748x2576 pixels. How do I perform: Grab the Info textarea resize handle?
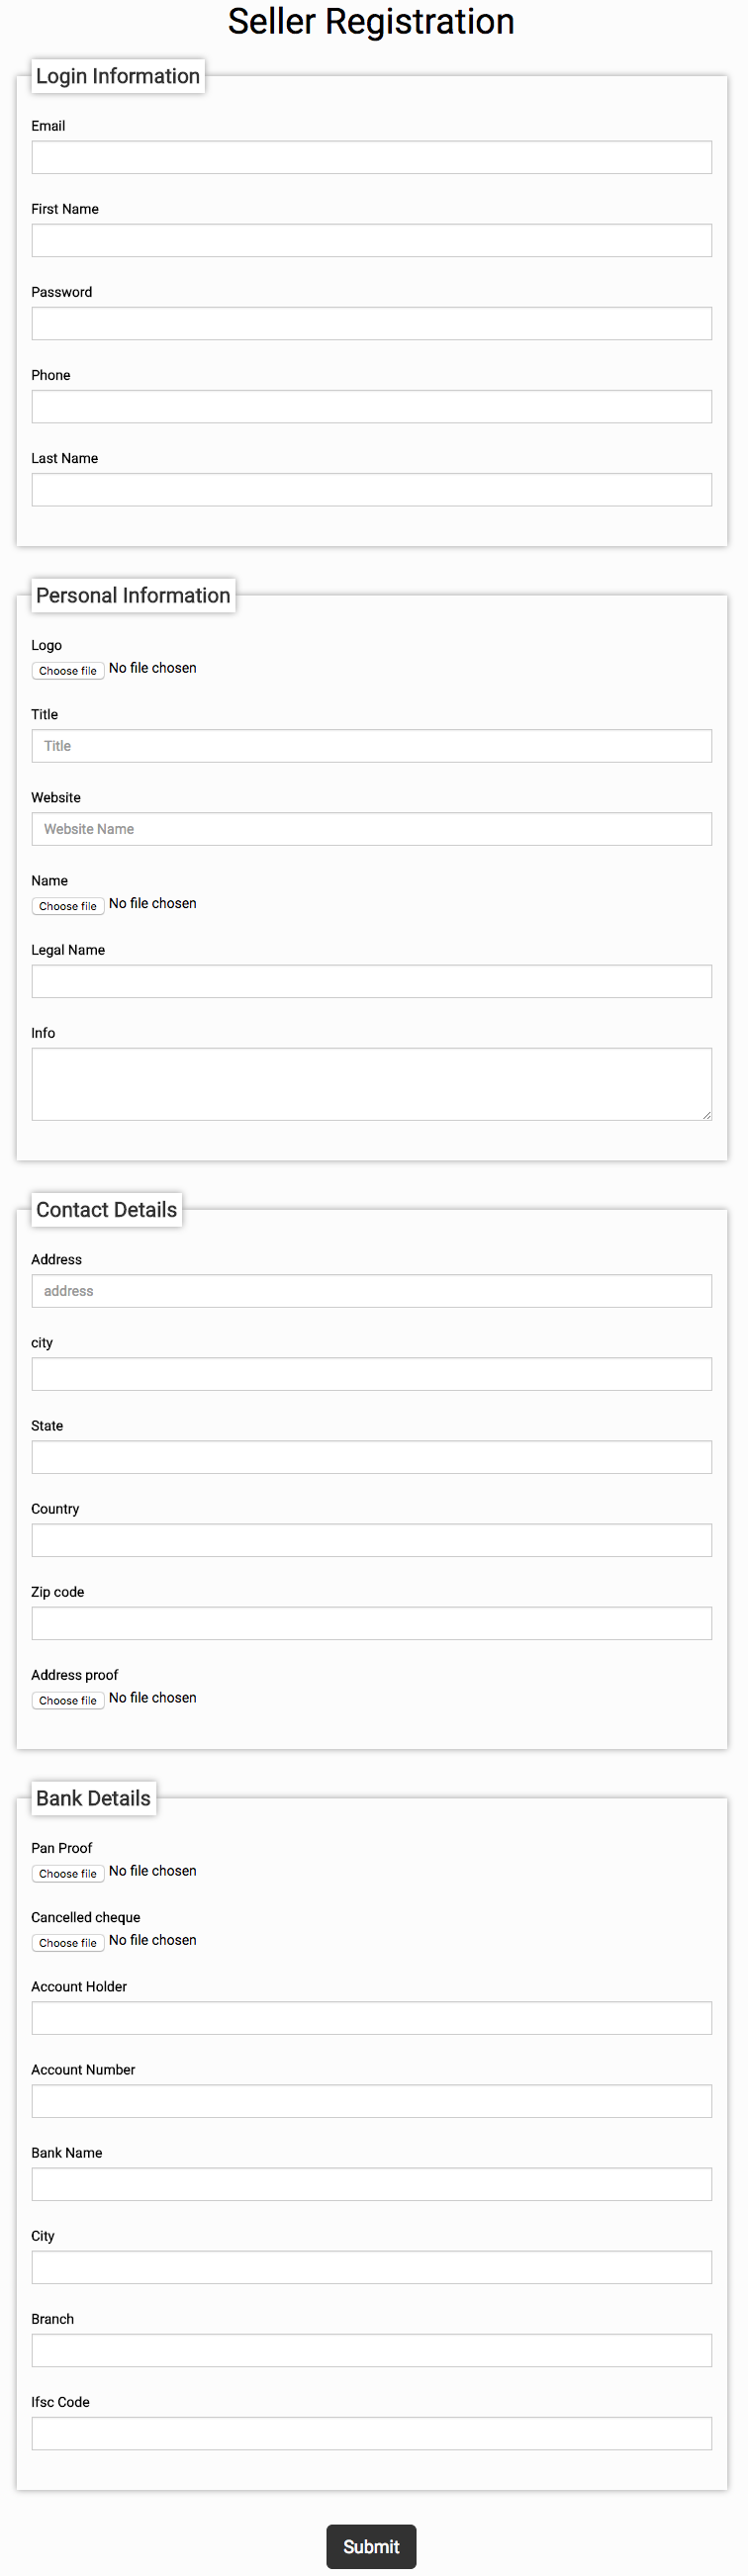pyautogui.click(x=706, y=1115)
